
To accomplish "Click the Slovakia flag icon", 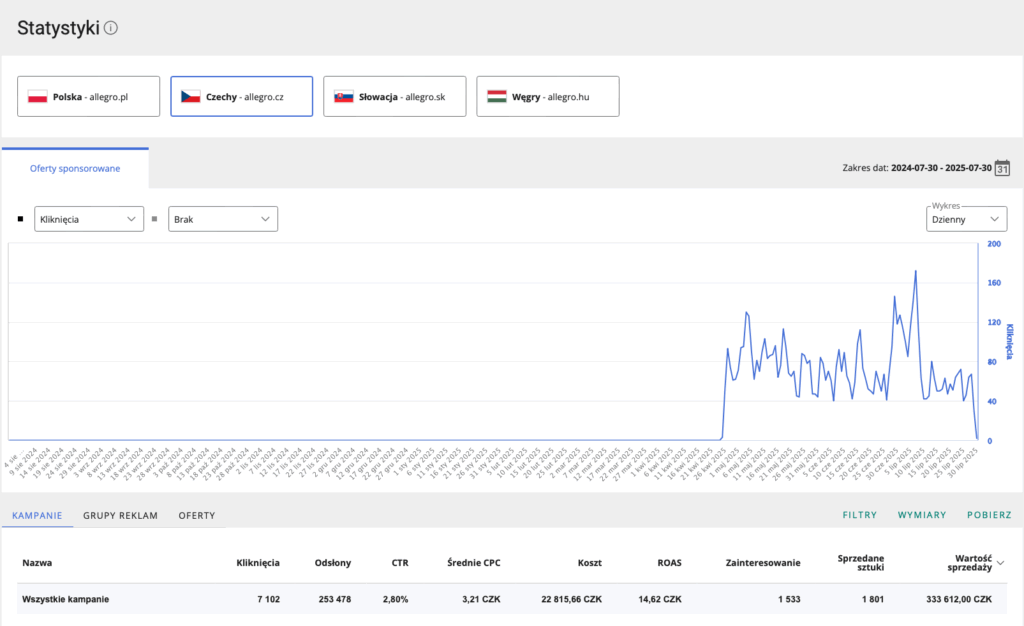I will 343,97.
